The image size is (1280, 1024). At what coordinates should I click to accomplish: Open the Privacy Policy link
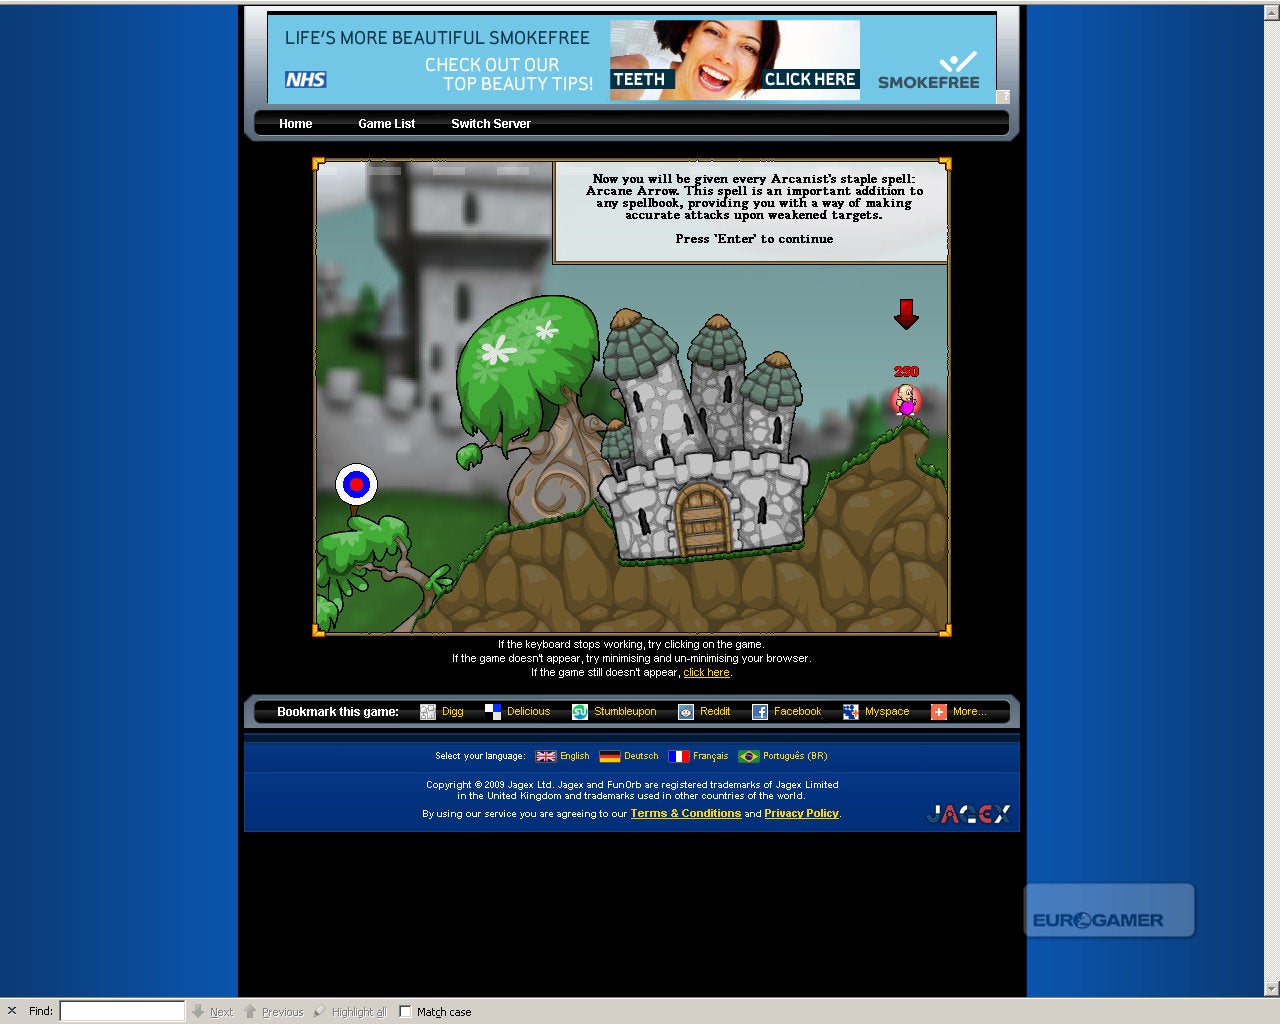tap(801, 814)
